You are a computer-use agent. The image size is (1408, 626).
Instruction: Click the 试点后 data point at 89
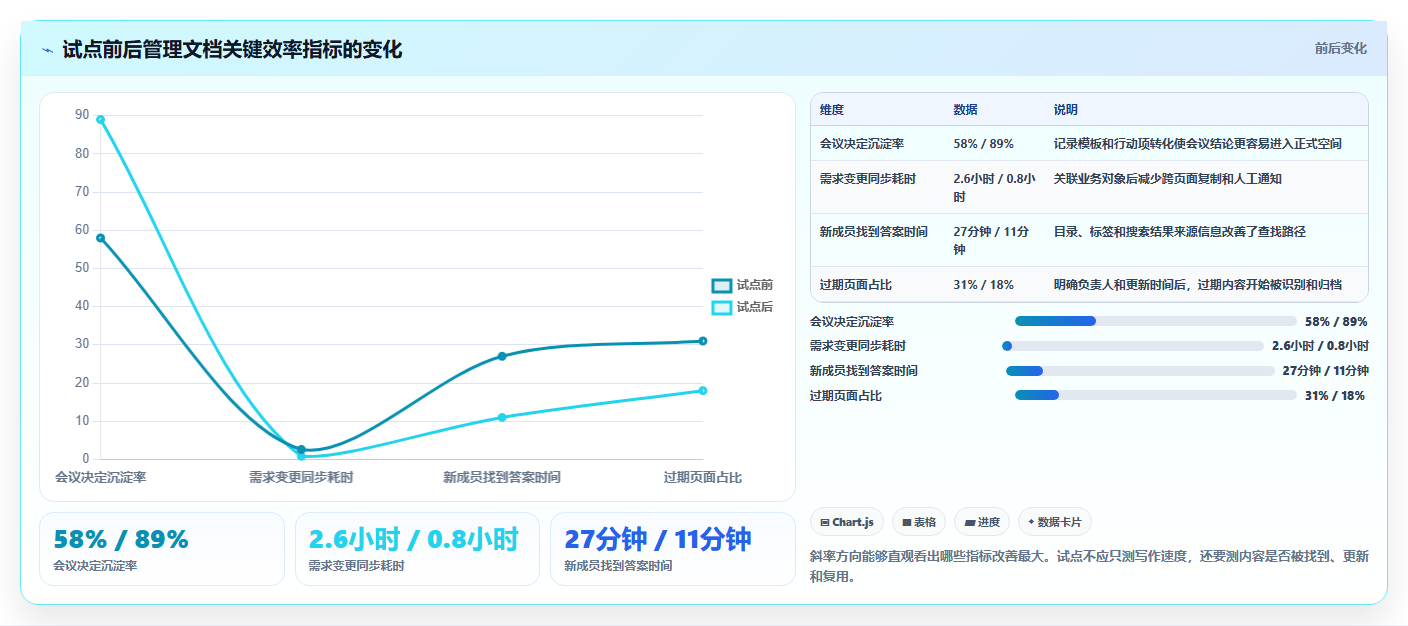click(101, 120)
